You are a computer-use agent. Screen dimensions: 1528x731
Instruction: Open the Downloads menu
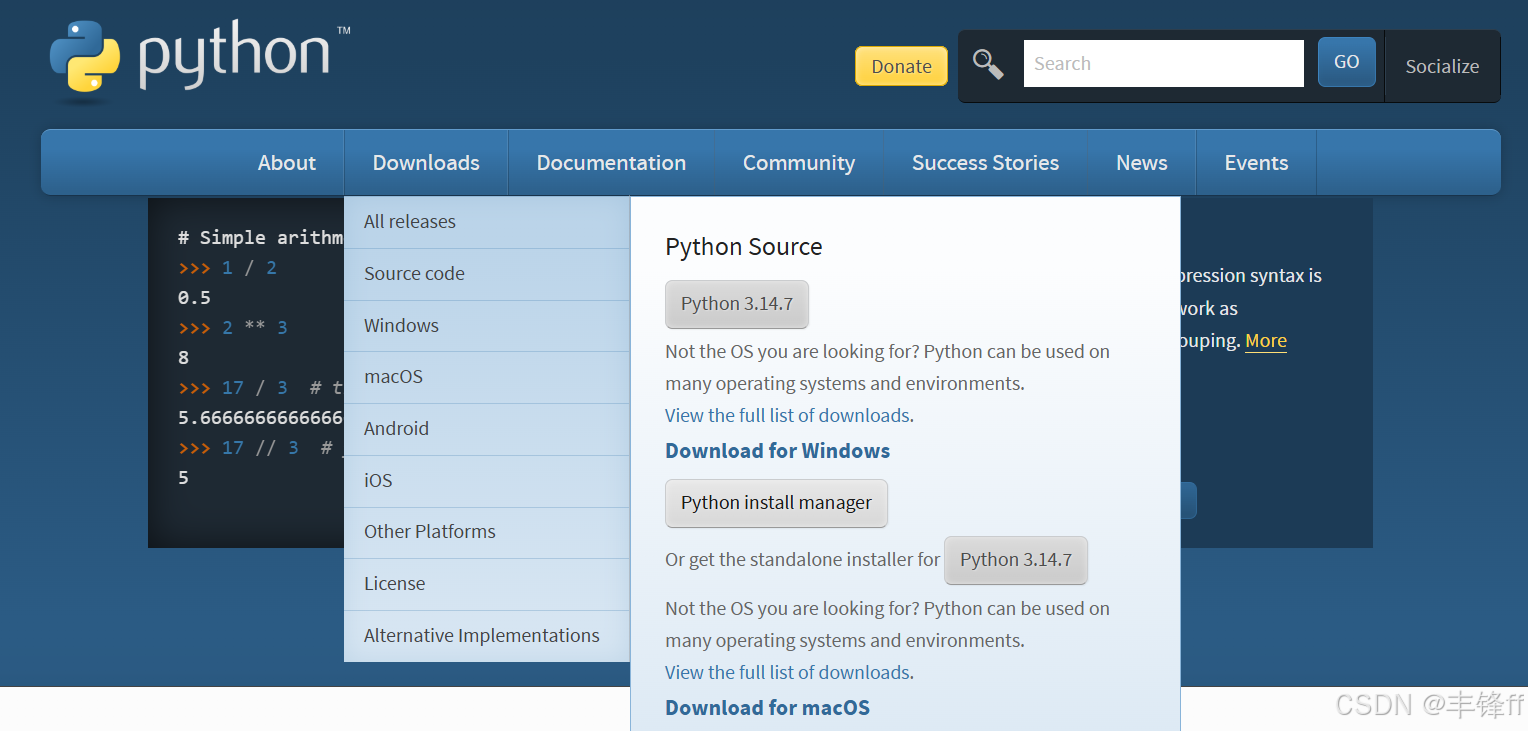click(x=426, y=163)
